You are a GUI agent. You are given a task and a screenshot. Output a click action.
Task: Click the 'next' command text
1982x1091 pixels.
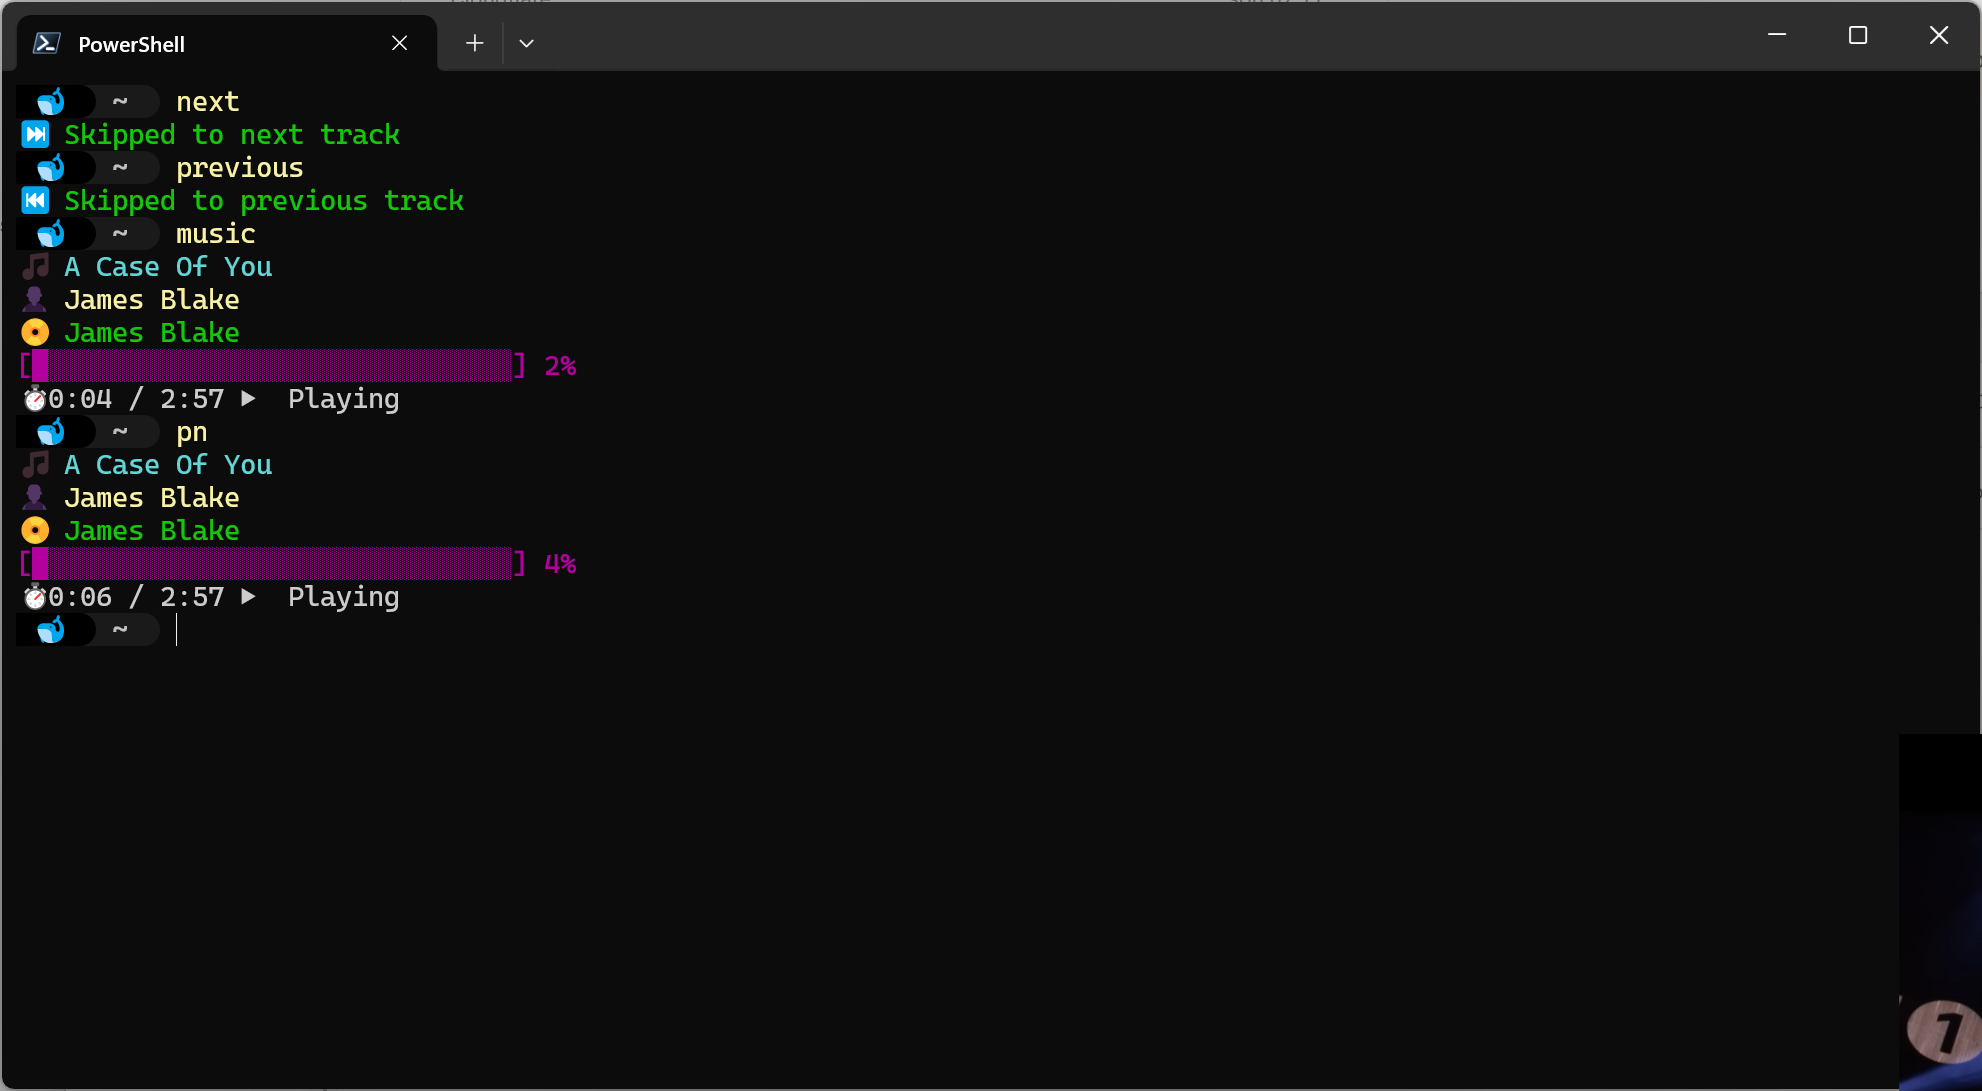coord(208,101)
